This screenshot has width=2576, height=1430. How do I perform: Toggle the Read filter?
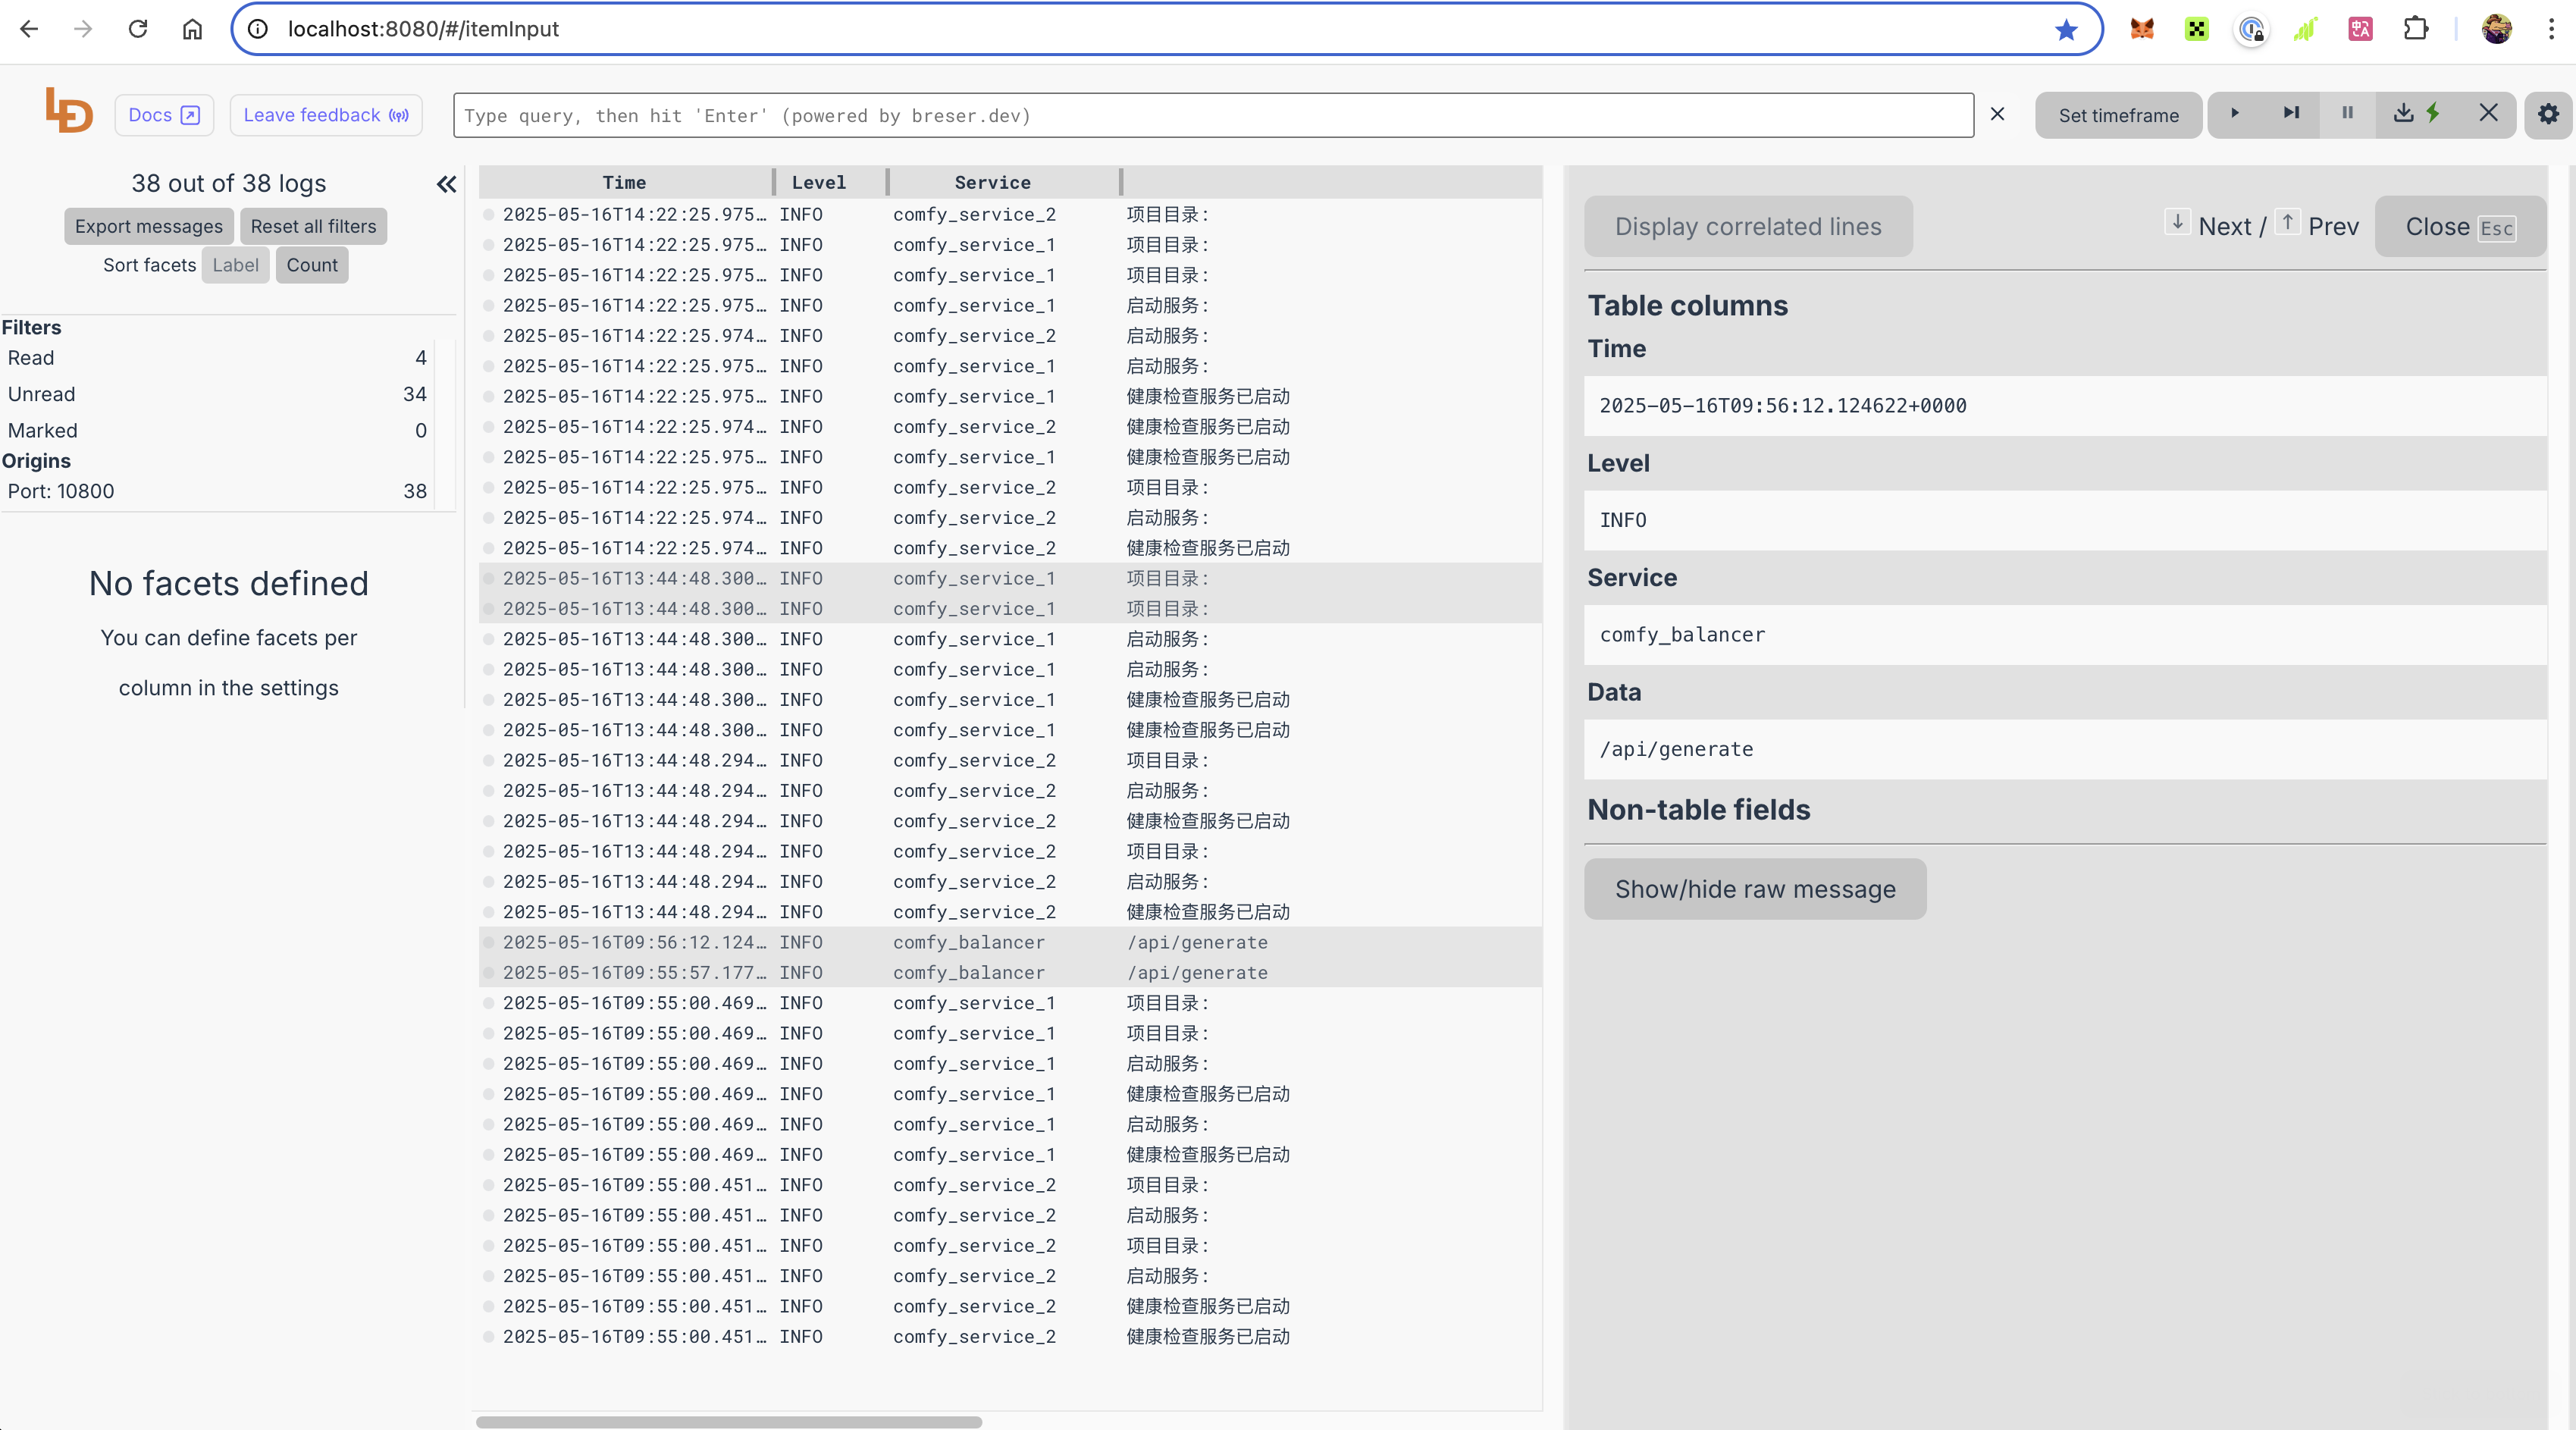[217, 358]
